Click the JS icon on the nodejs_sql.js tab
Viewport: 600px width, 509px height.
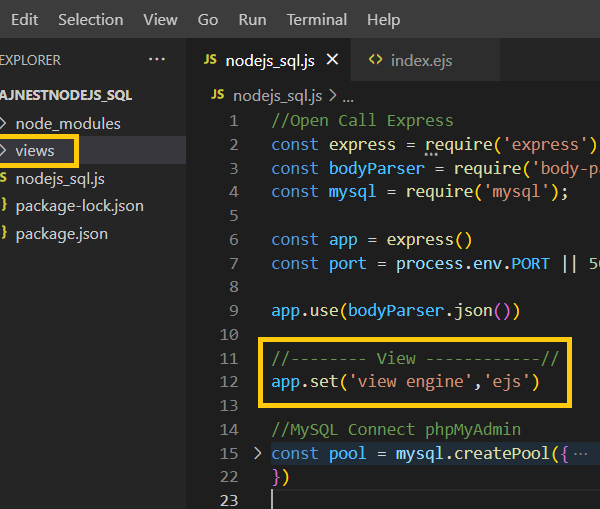point(210,60)
